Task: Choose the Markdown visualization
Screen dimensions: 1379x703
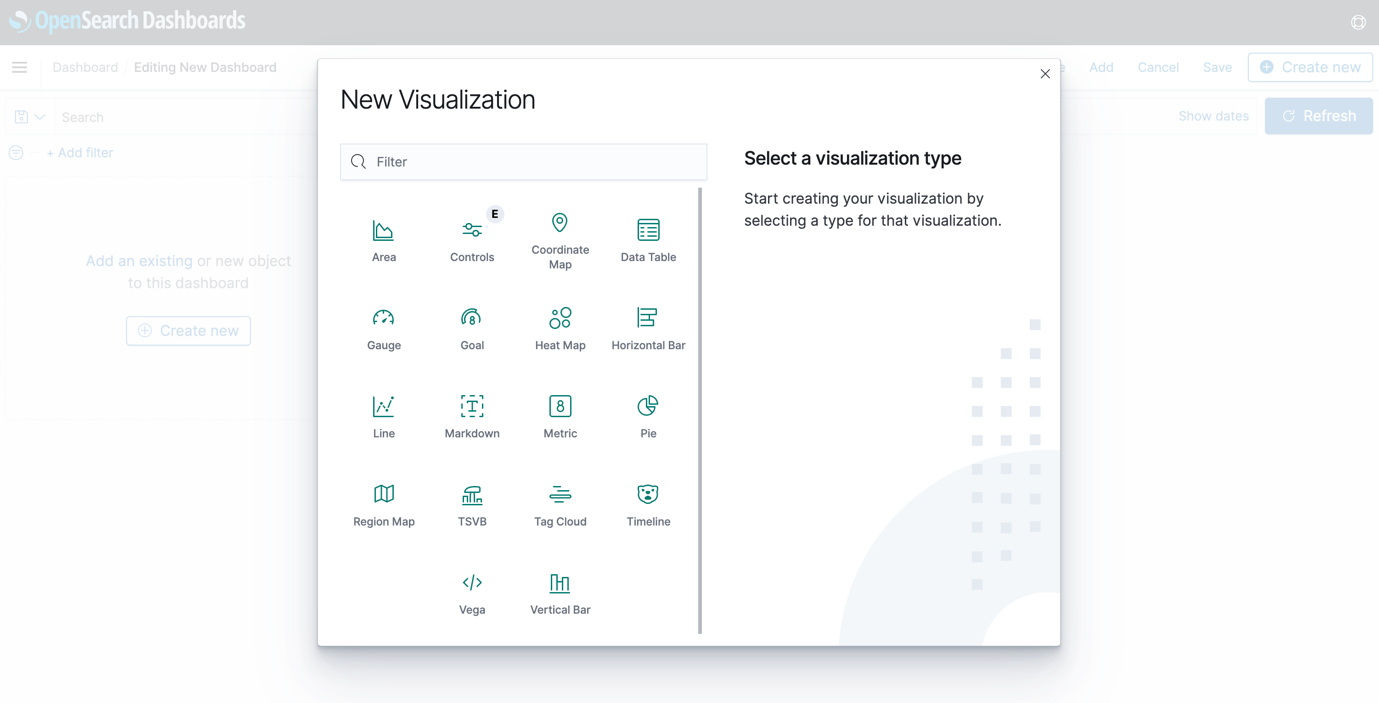Action: click(x=472, y=417)
